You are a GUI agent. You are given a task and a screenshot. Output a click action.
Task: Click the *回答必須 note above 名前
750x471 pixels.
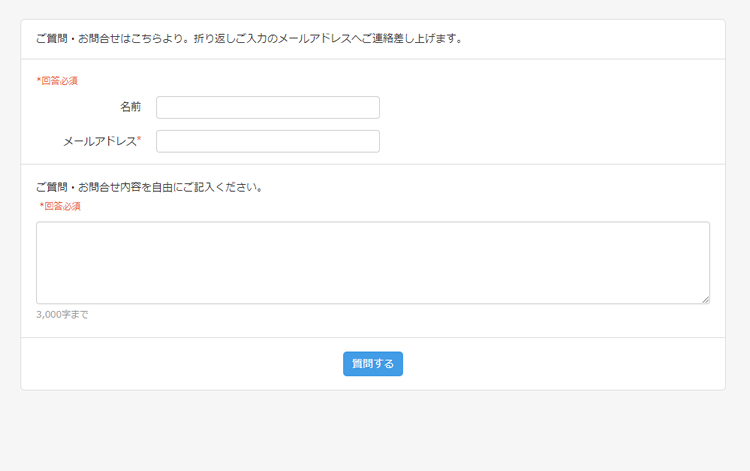[x=57, y=80]
